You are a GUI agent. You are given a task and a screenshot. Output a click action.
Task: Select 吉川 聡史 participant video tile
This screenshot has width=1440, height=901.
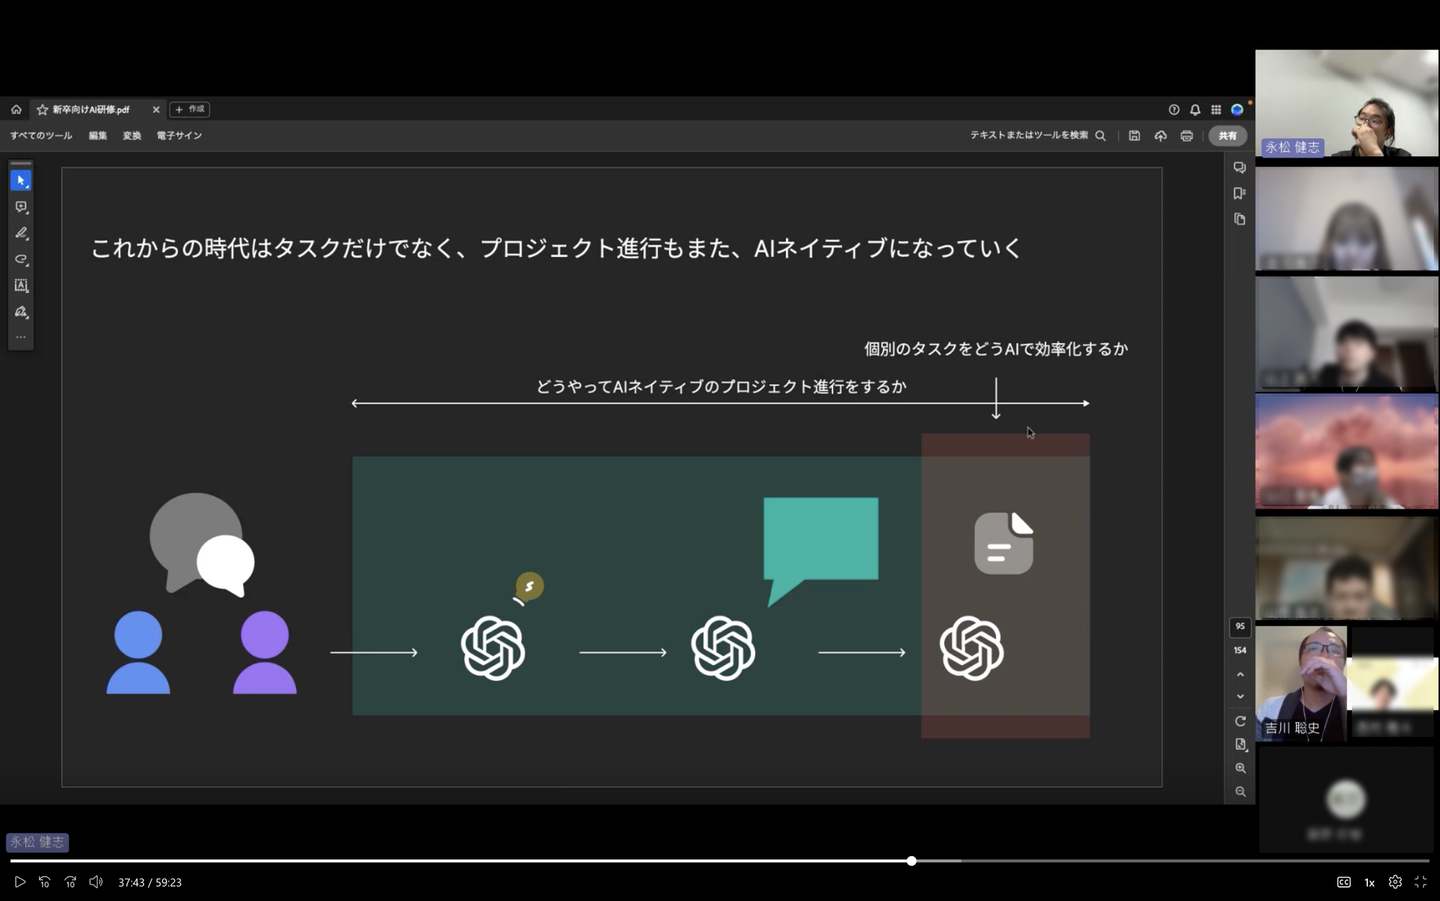point(1301,684)
